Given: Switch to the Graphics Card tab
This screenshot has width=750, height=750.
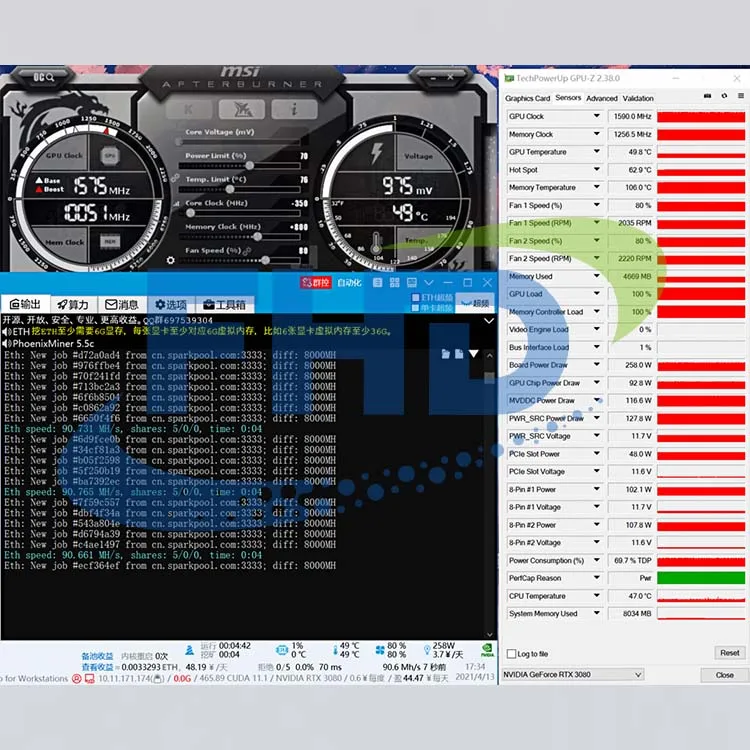Looking at the screenshot, I should tap(527, 98).
